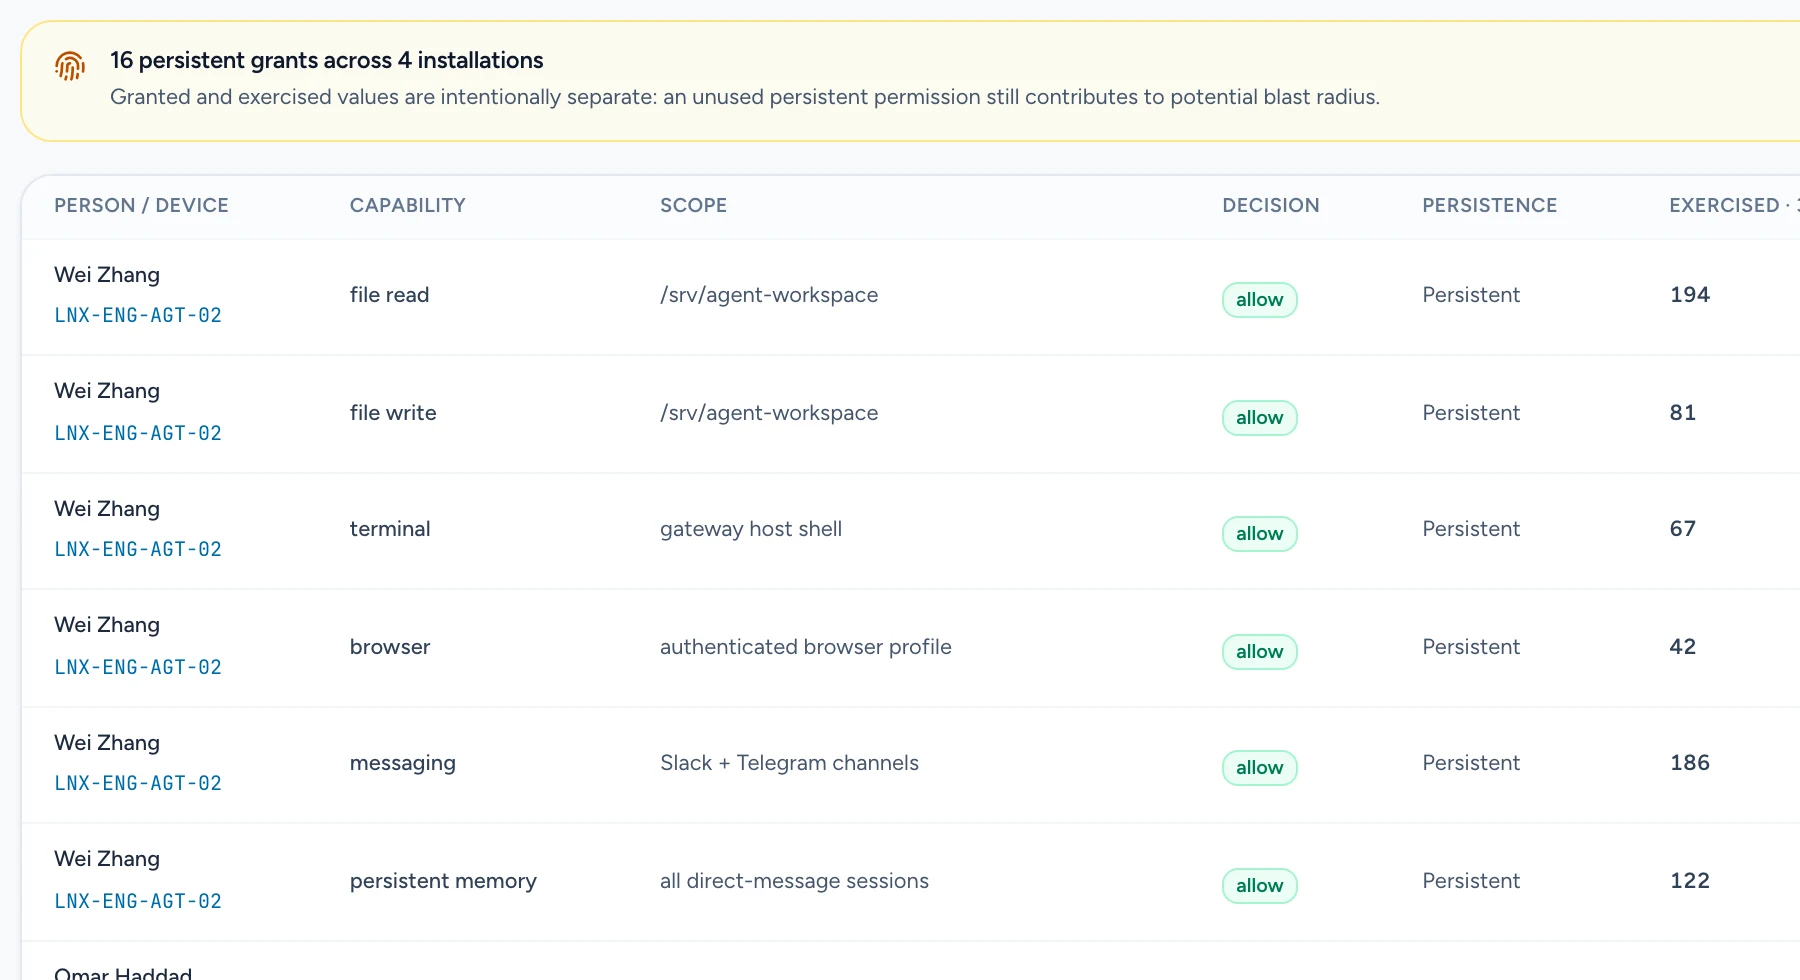Click the exercised count 122
Screen dimensions: 1800x980
(1690, 881)
